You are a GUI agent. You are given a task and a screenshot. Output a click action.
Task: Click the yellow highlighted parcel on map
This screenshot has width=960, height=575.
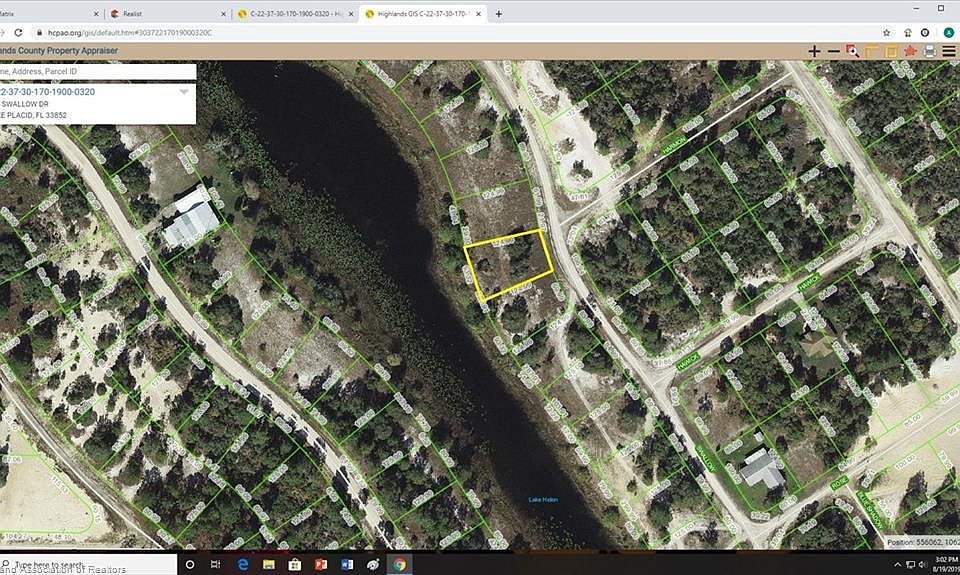(509, 266)
